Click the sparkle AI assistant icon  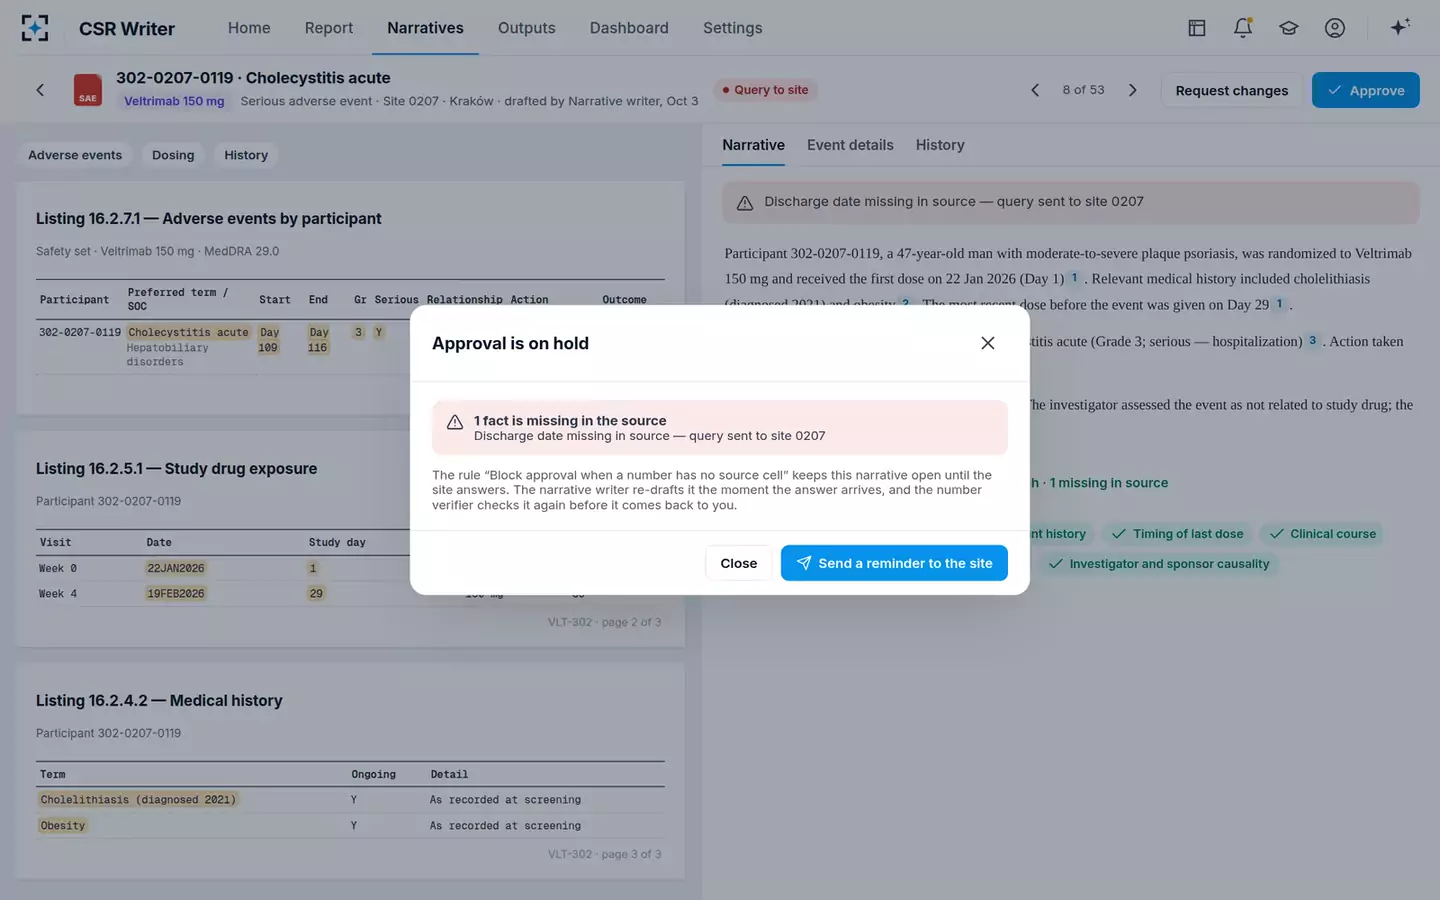[x=1400, y=27]
